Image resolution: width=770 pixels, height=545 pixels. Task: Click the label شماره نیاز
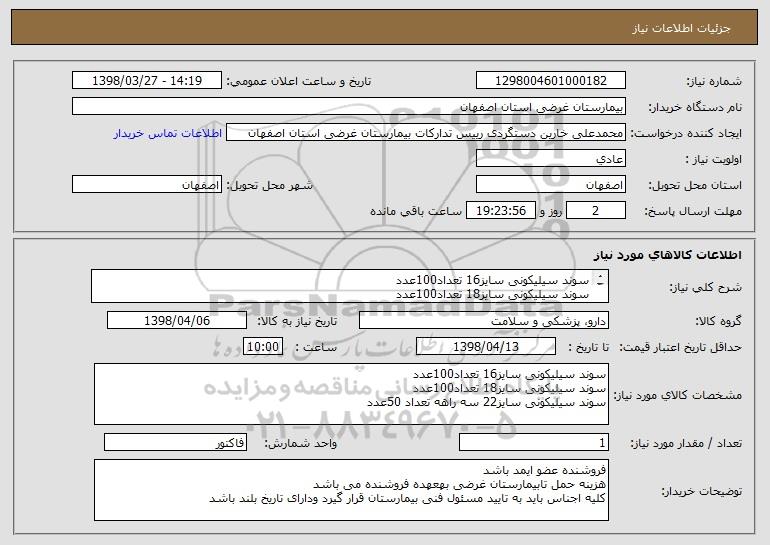(714, 81)
